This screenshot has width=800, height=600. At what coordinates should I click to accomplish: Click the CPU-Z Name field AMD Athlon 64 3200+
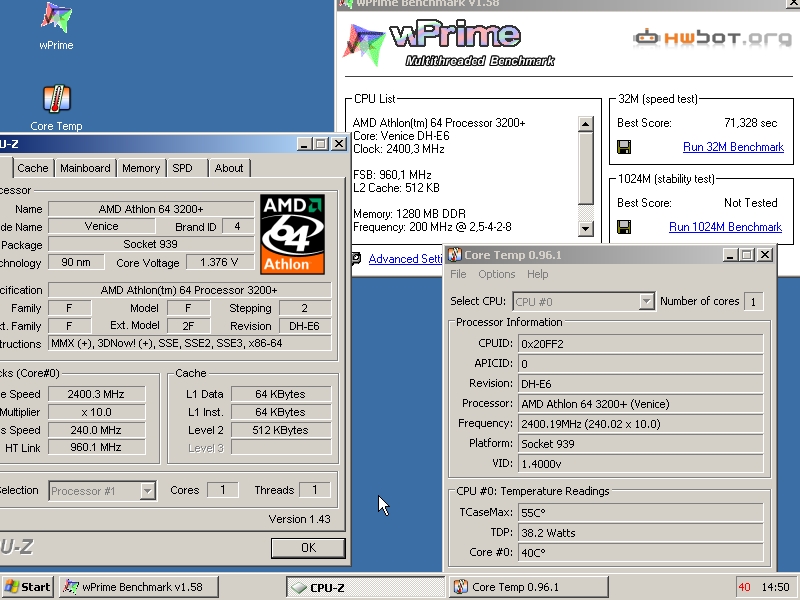pos(151,209)
